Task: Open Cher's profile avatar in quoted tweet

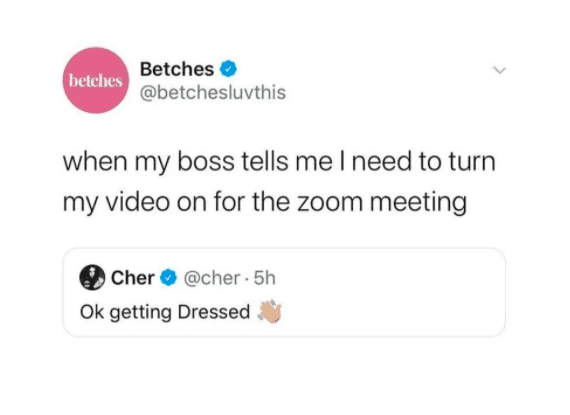Action: (x=92, y=277)
